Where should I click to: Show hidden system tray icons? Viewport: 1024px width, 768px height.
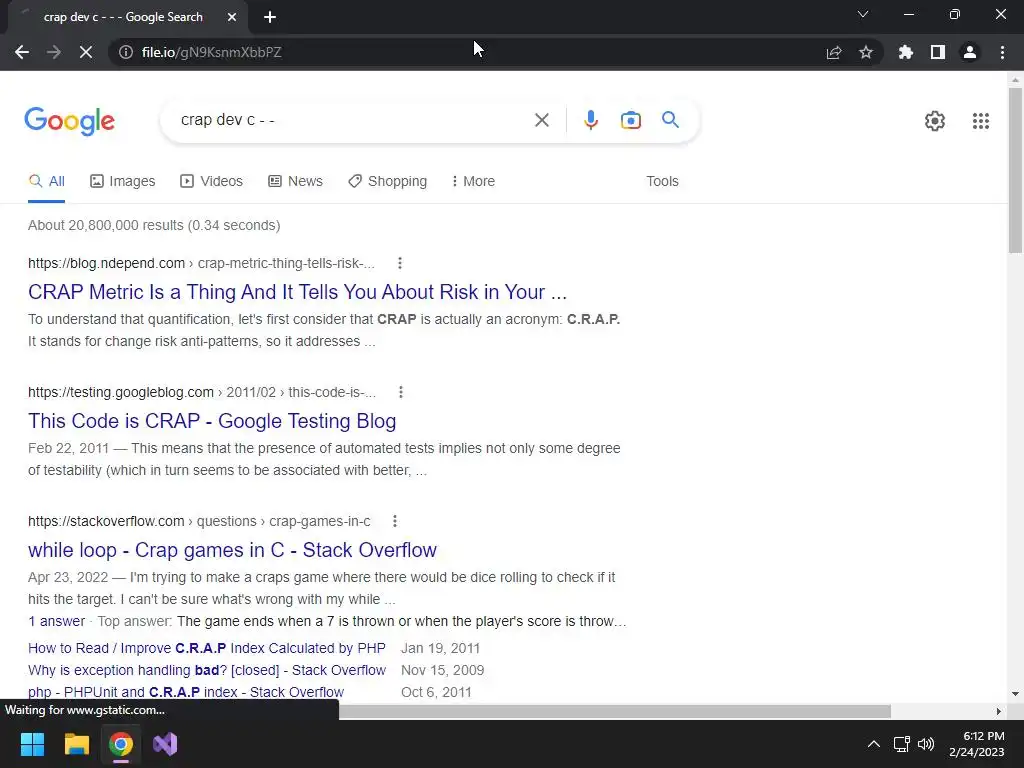pos(873,744)
